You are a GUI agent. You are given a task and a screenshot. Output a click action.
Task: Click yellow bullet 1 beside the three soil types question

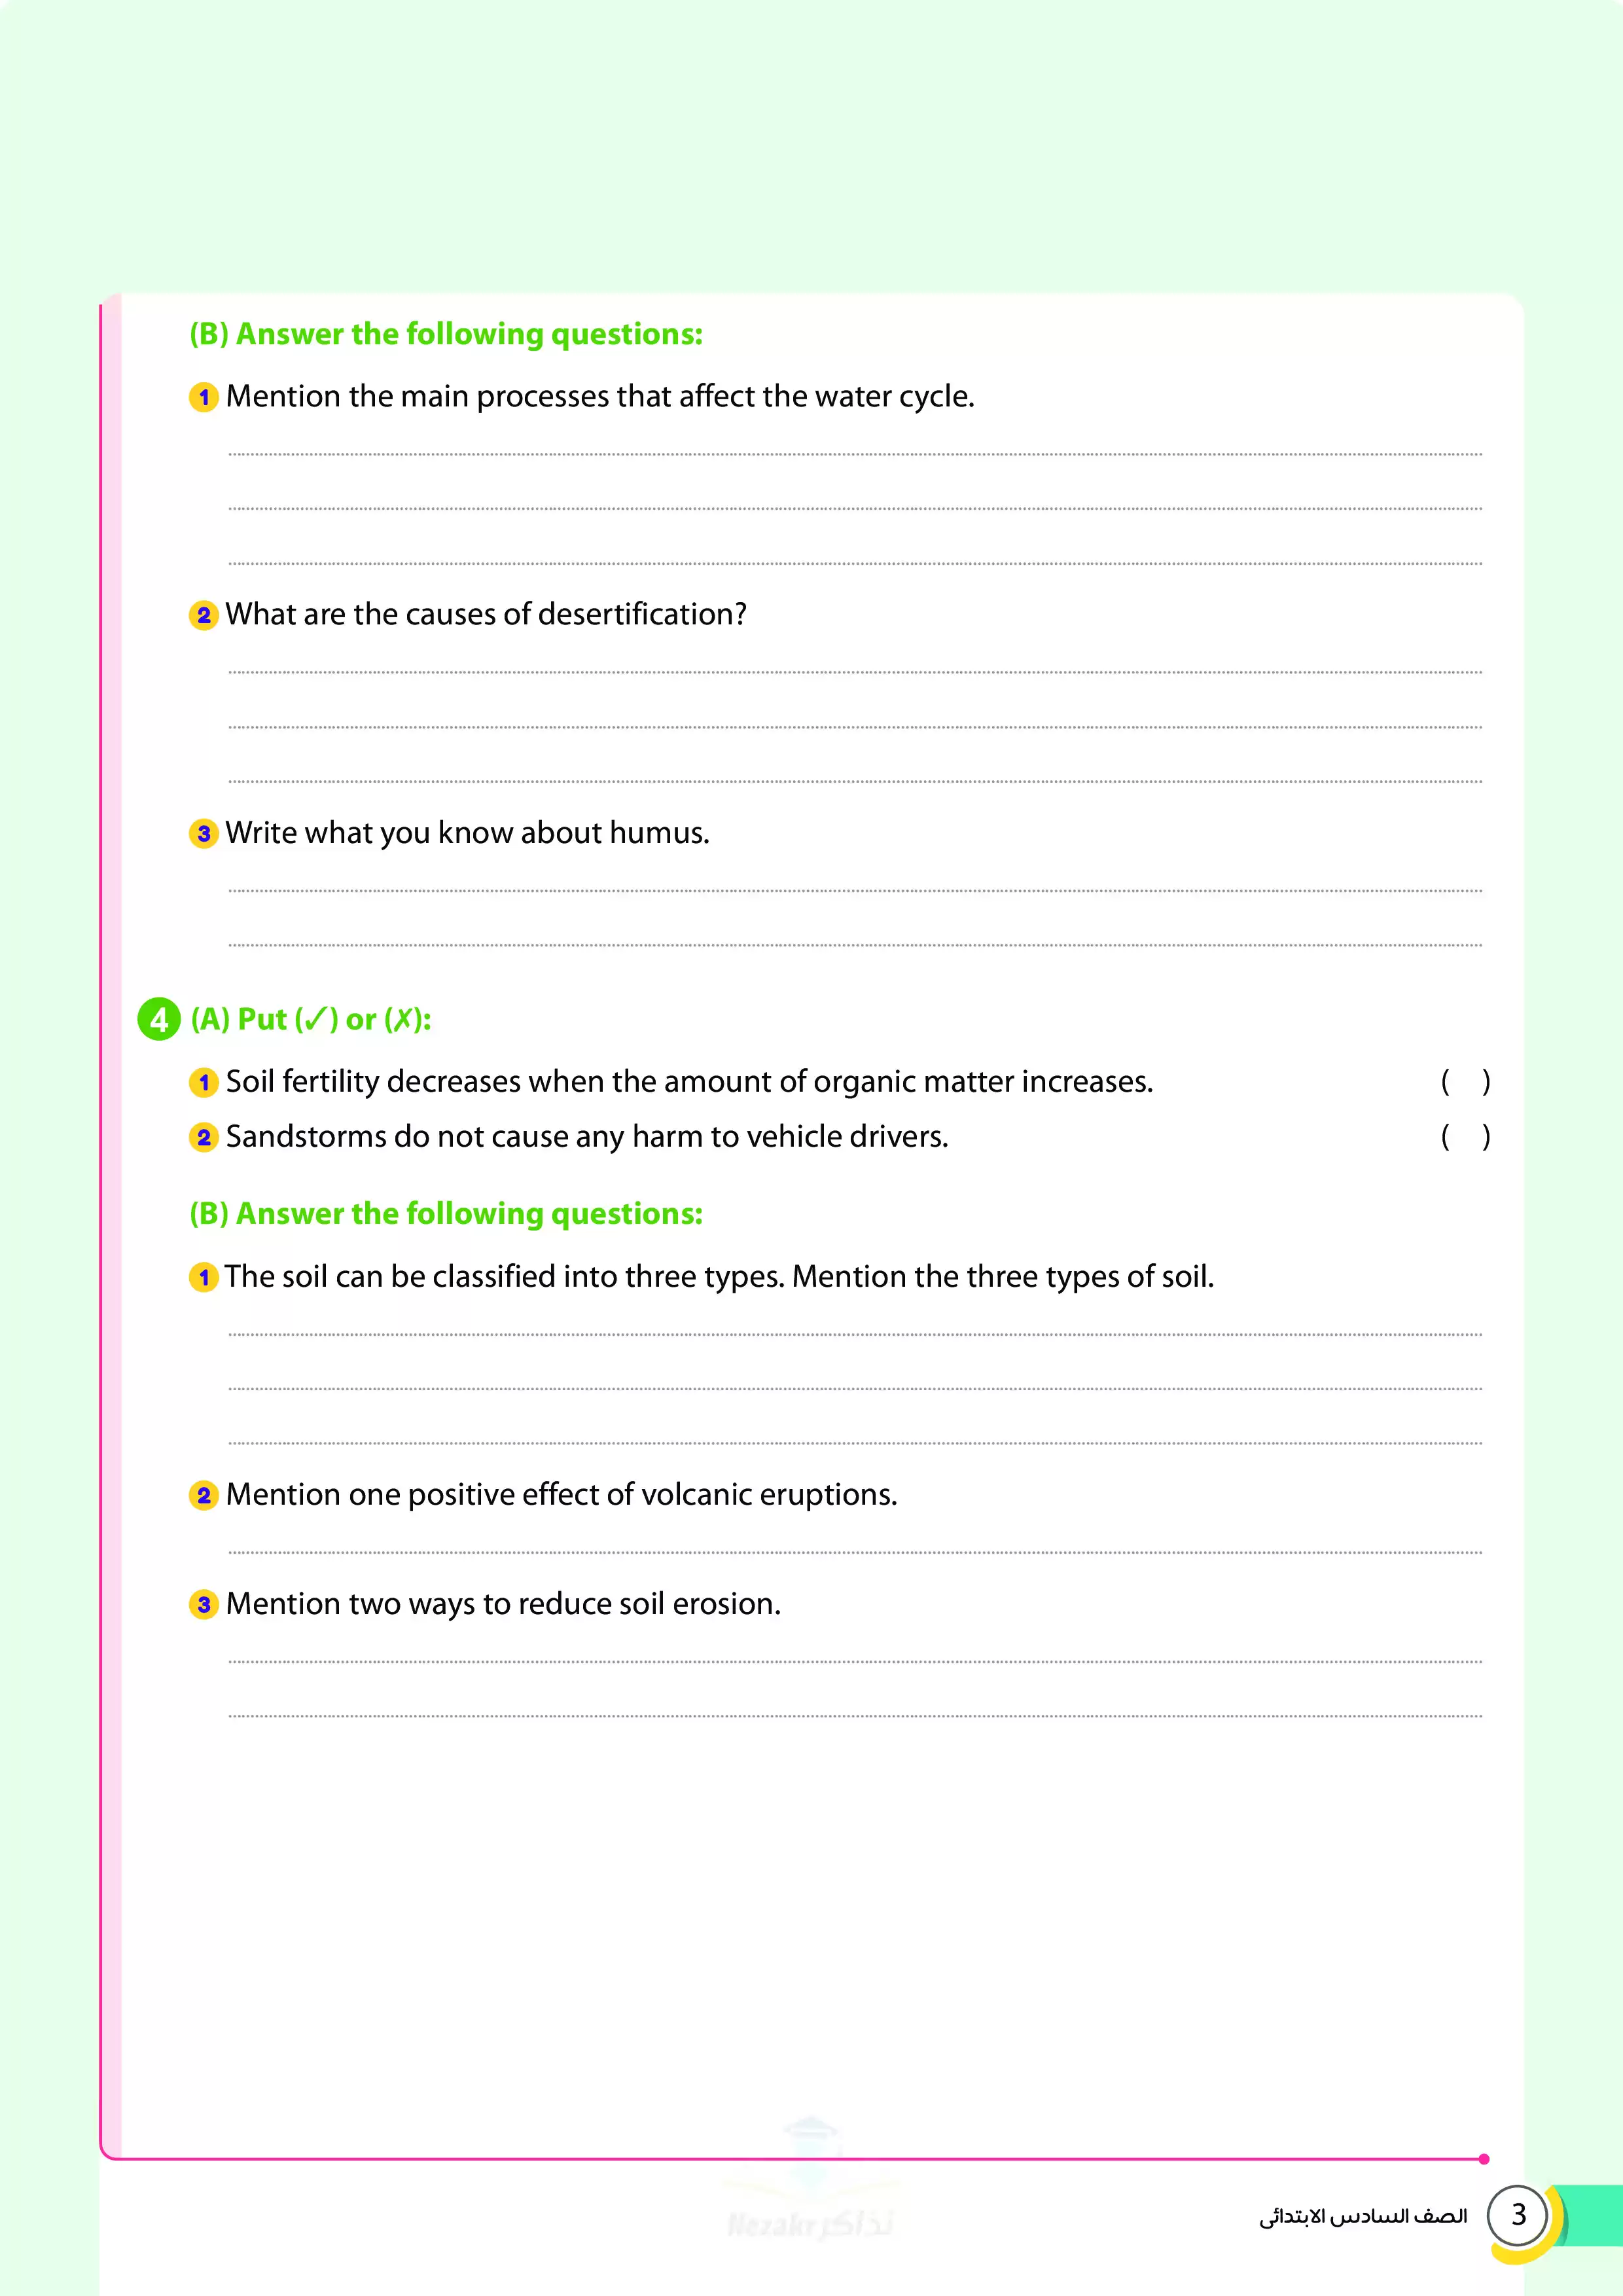204,1277
